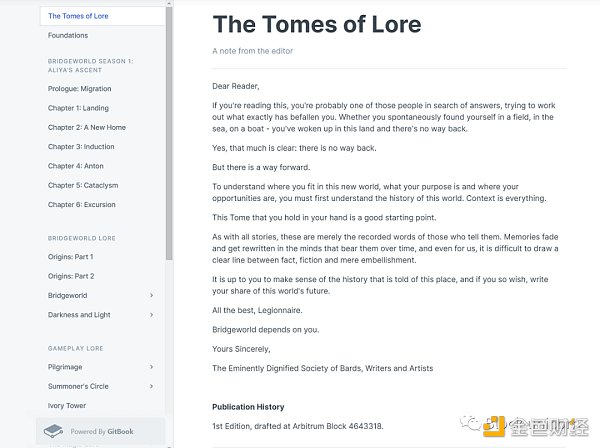Expand the Darkness and Light chevron
600x448 pixels.
tap(152, 315)
